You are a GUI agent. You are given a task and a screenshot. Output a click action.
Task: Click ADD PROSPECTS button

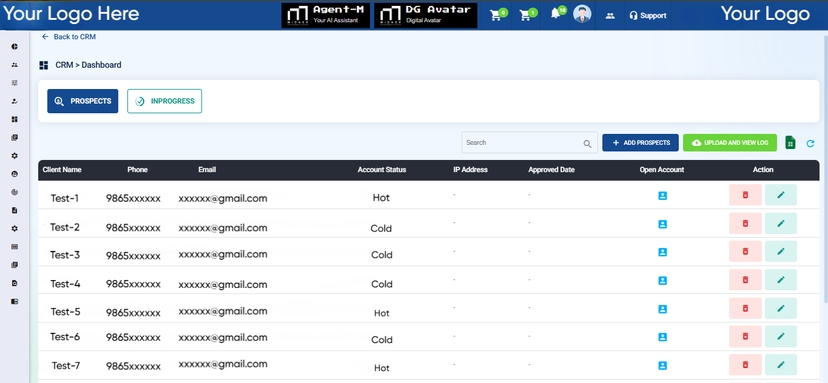(640, 143)
